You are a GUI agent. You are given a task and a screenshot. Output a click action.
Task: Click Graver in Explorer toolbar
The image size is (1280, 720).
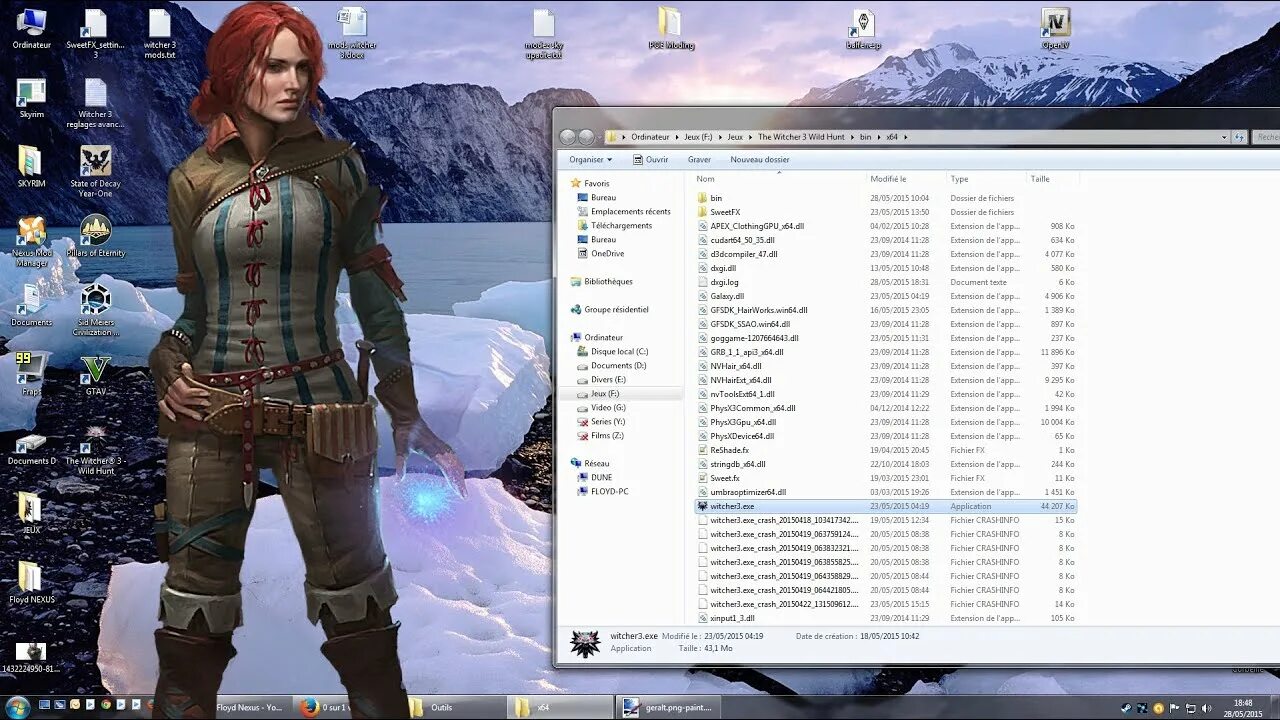699,159
